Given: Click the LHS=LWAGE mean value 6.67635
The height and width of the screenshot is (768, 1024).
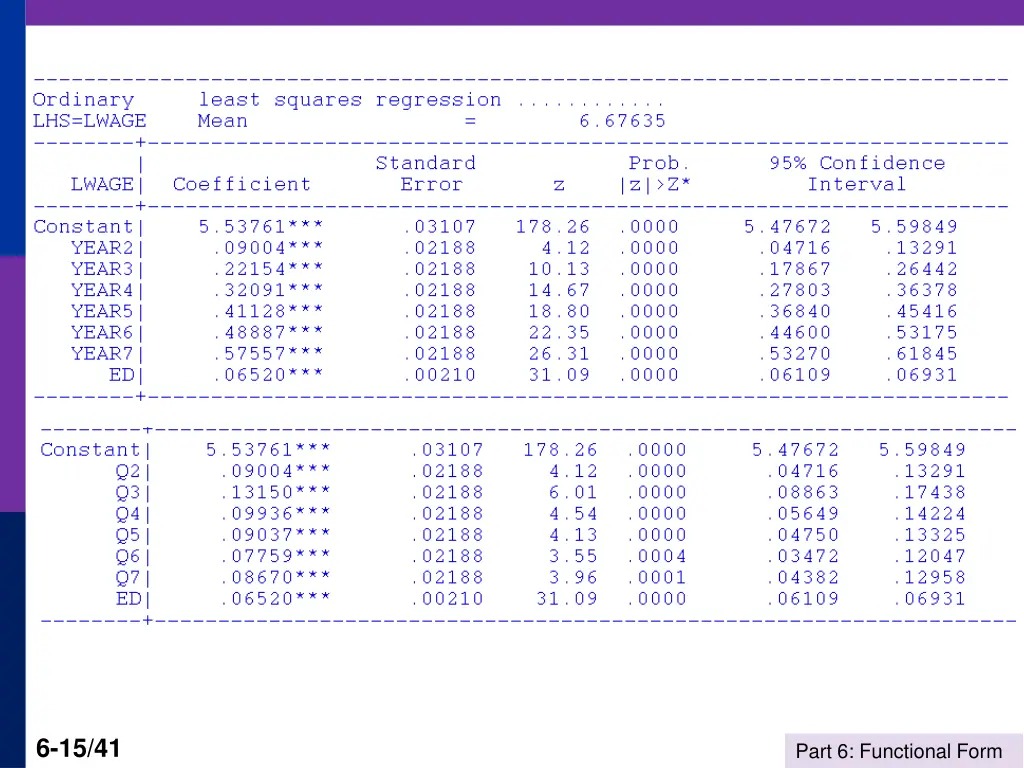Looking at the screenshot, I should point(622,121).
